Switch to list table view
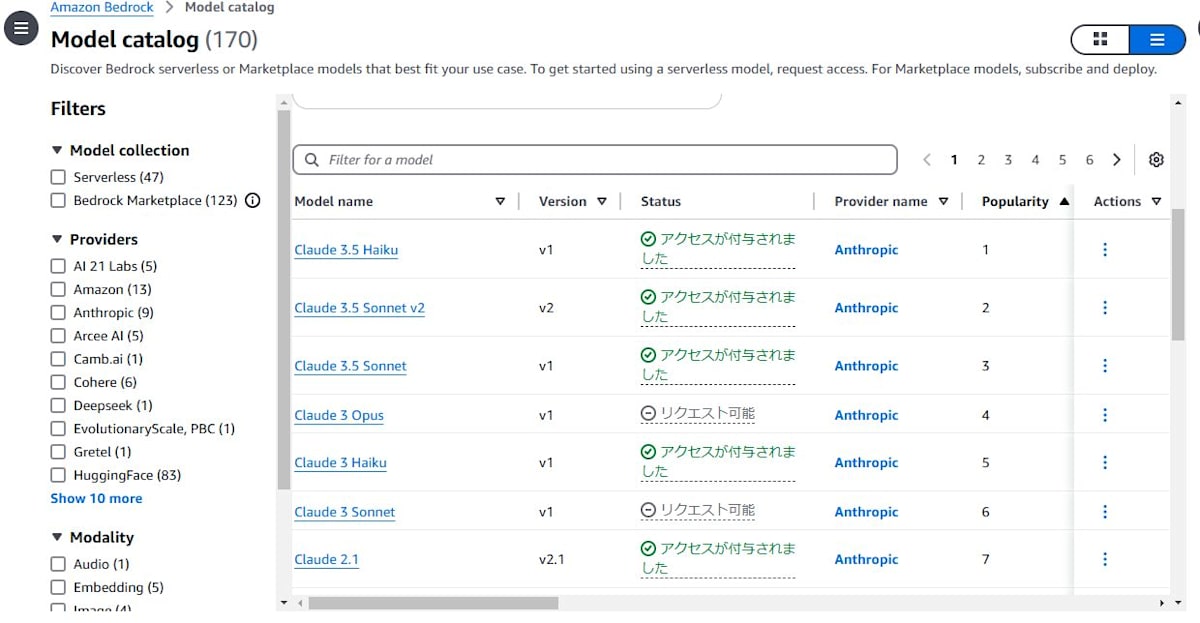Image resolution: width=1200 pixels, height=623 pixels. click(x=1157, y=39)
